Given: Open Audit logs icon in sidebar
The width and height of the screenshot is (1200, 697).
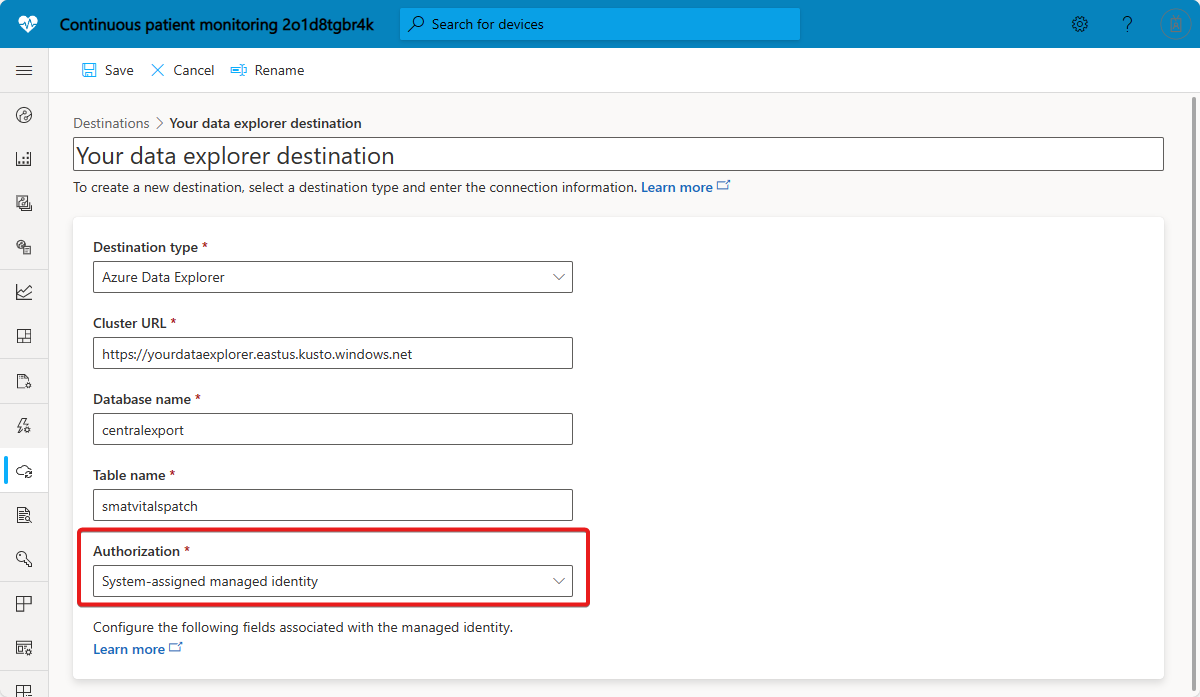Looking at the screenshot, I should pyautogui.click(x=24, y=515).
